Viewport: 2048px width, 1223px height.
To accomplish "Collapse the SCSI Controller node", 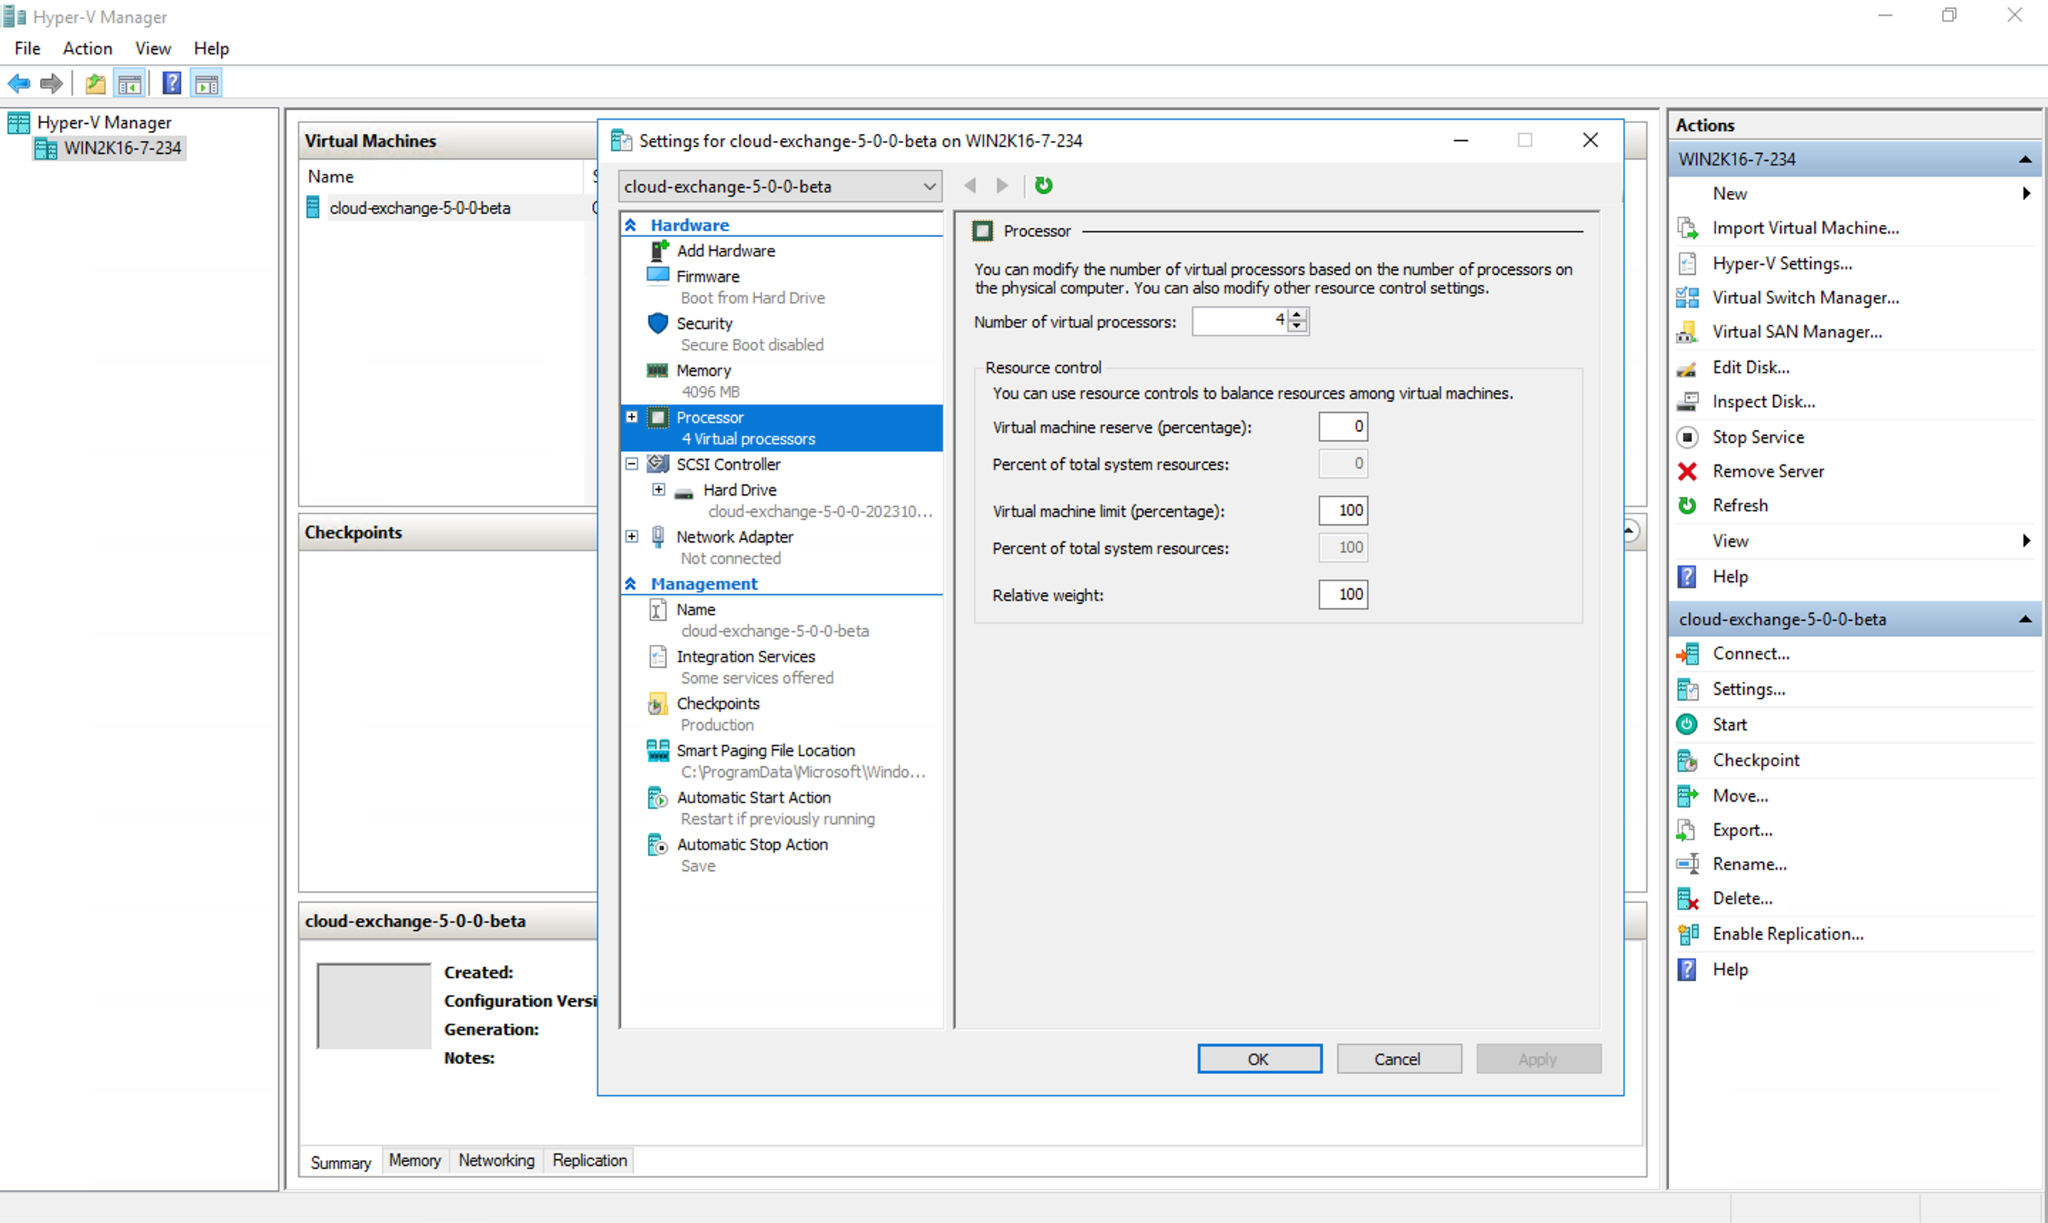I will pyautogui.click(x=632, y=464).
